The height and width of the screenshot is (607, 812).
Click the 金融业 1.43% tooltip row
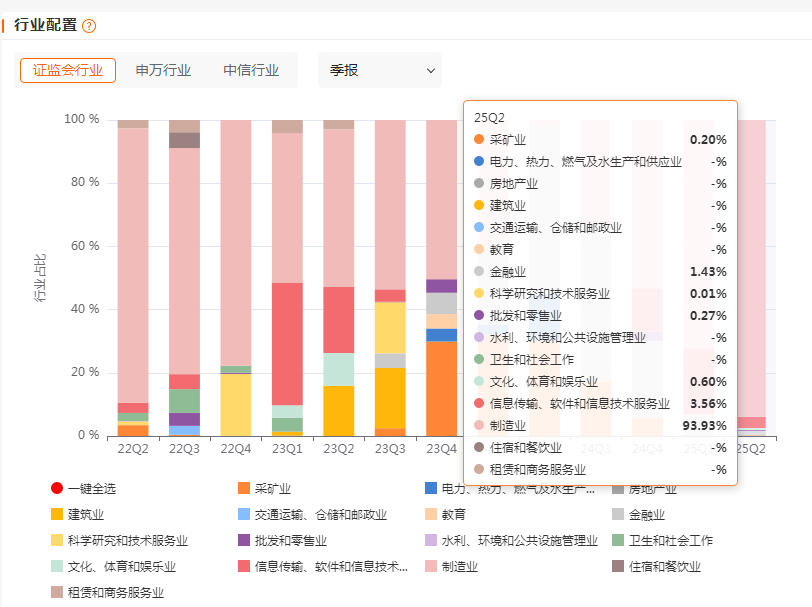point(600,271)
